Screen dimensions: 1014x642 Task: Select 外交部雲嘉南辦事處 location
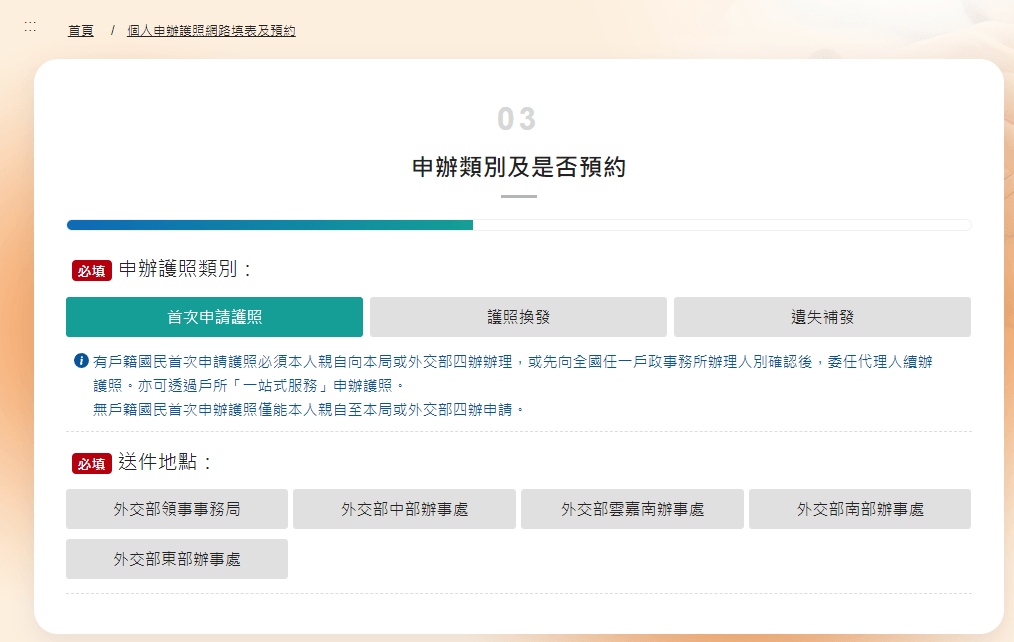tap(632, 509)
